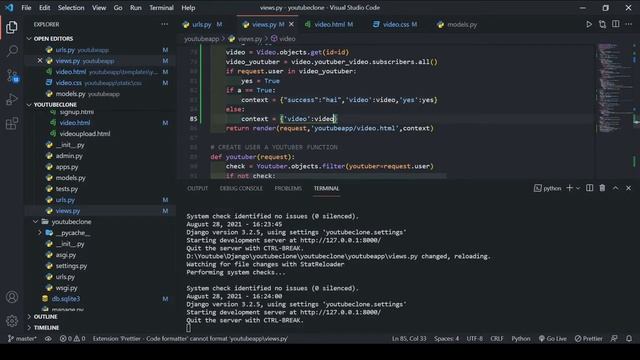Viewport: 640px width, 360px height.
Task: Open the Source Control view
Action: (12, 76)
